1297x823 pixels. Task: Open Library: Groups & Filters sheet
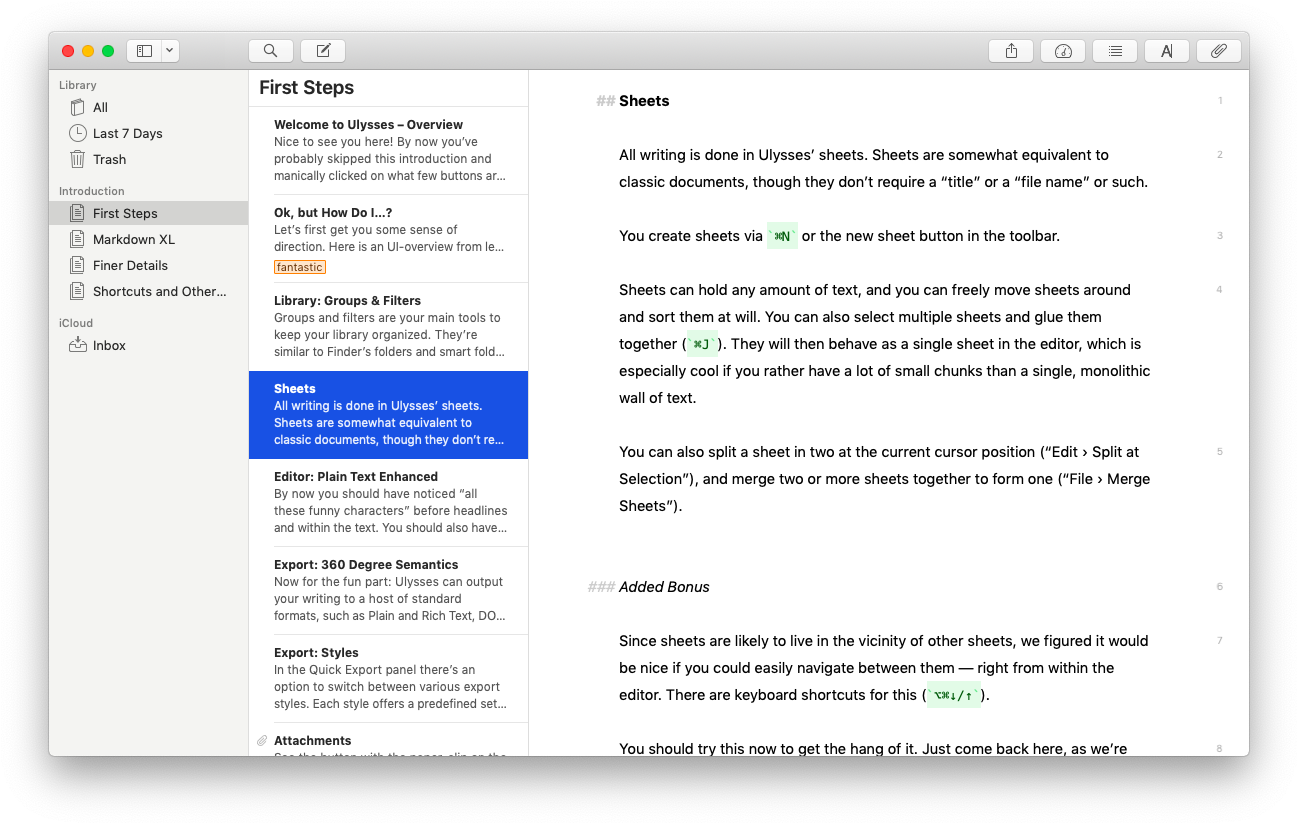click(388, 327)
